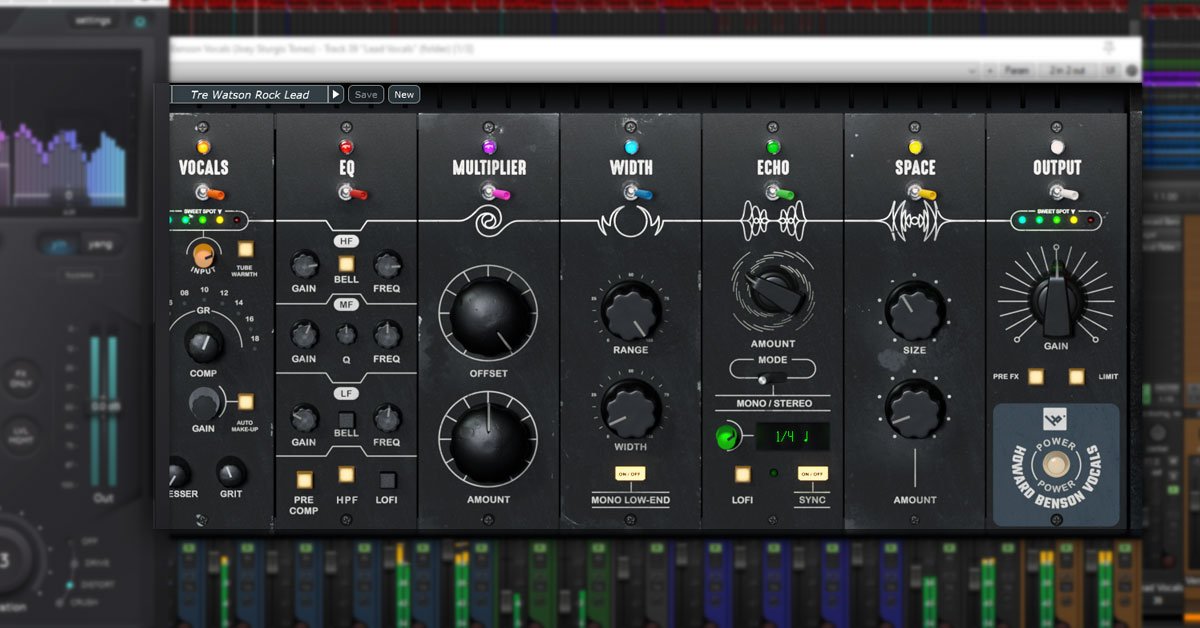The width and height of the screenshot is (1200, 628).
Task: Click the New preset button
Action: point(404,95)
